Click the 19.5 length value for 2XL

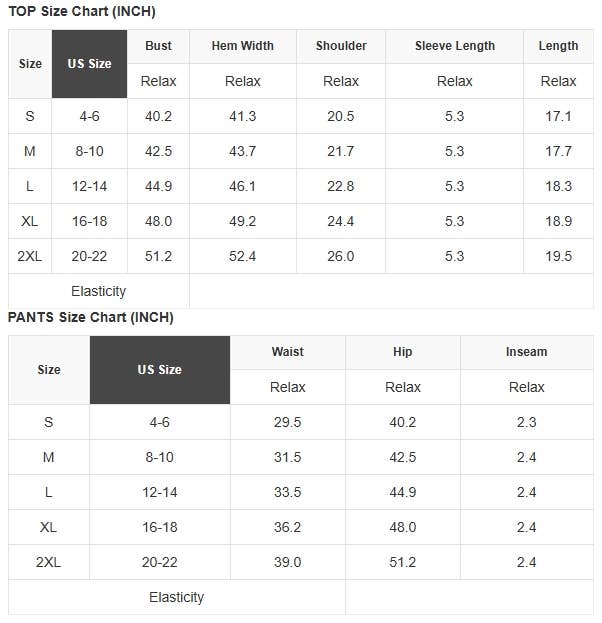click(x=558, y=256)
